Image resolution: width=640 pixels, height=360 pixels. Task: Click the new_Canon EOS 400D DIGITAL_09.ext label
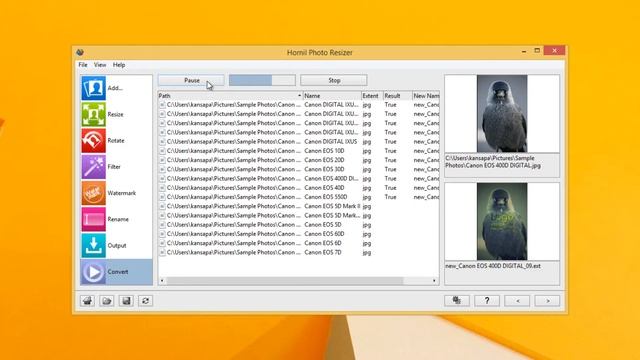tap(493, 266)
